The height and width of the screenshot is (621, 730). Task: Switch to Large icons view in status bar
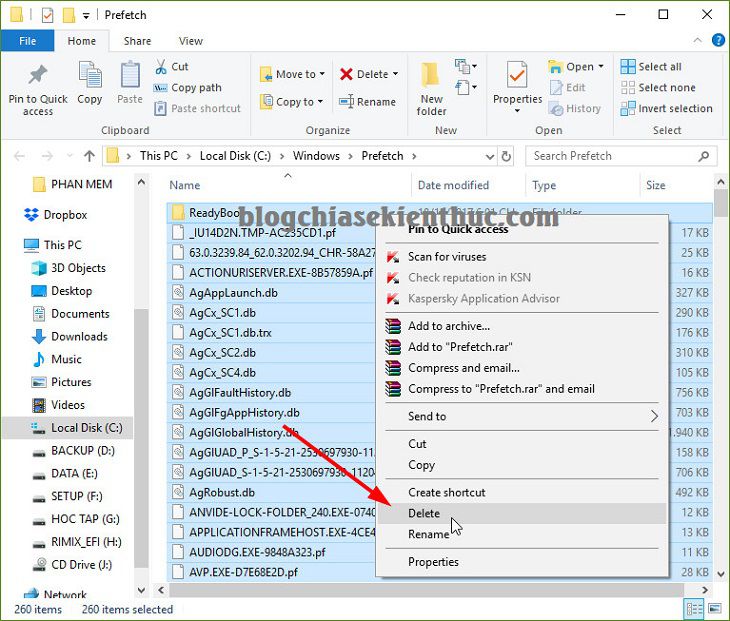pyautogui.click(x=714, y=608)
